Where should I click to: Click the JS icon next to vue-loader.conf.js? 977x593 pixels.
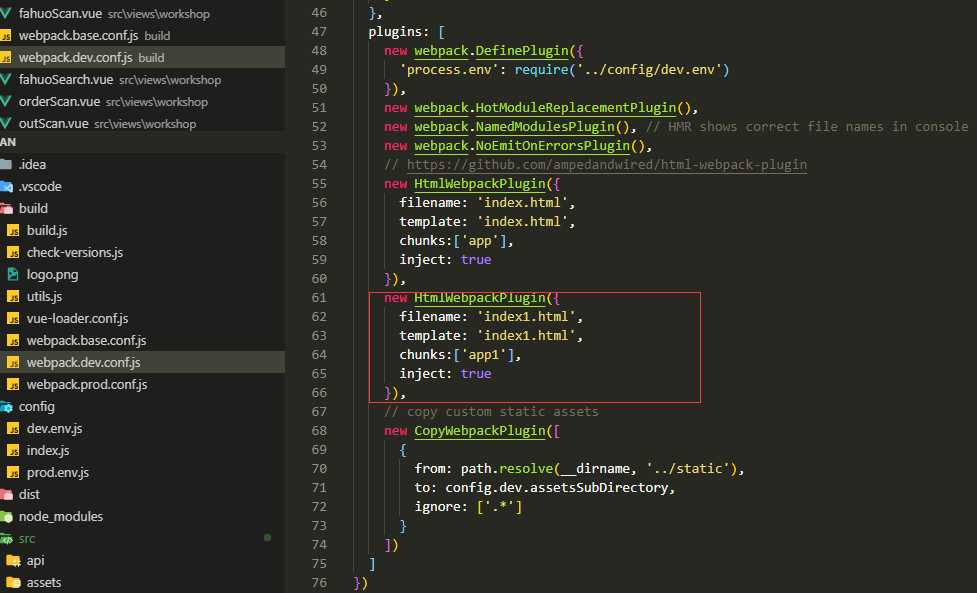13,318
